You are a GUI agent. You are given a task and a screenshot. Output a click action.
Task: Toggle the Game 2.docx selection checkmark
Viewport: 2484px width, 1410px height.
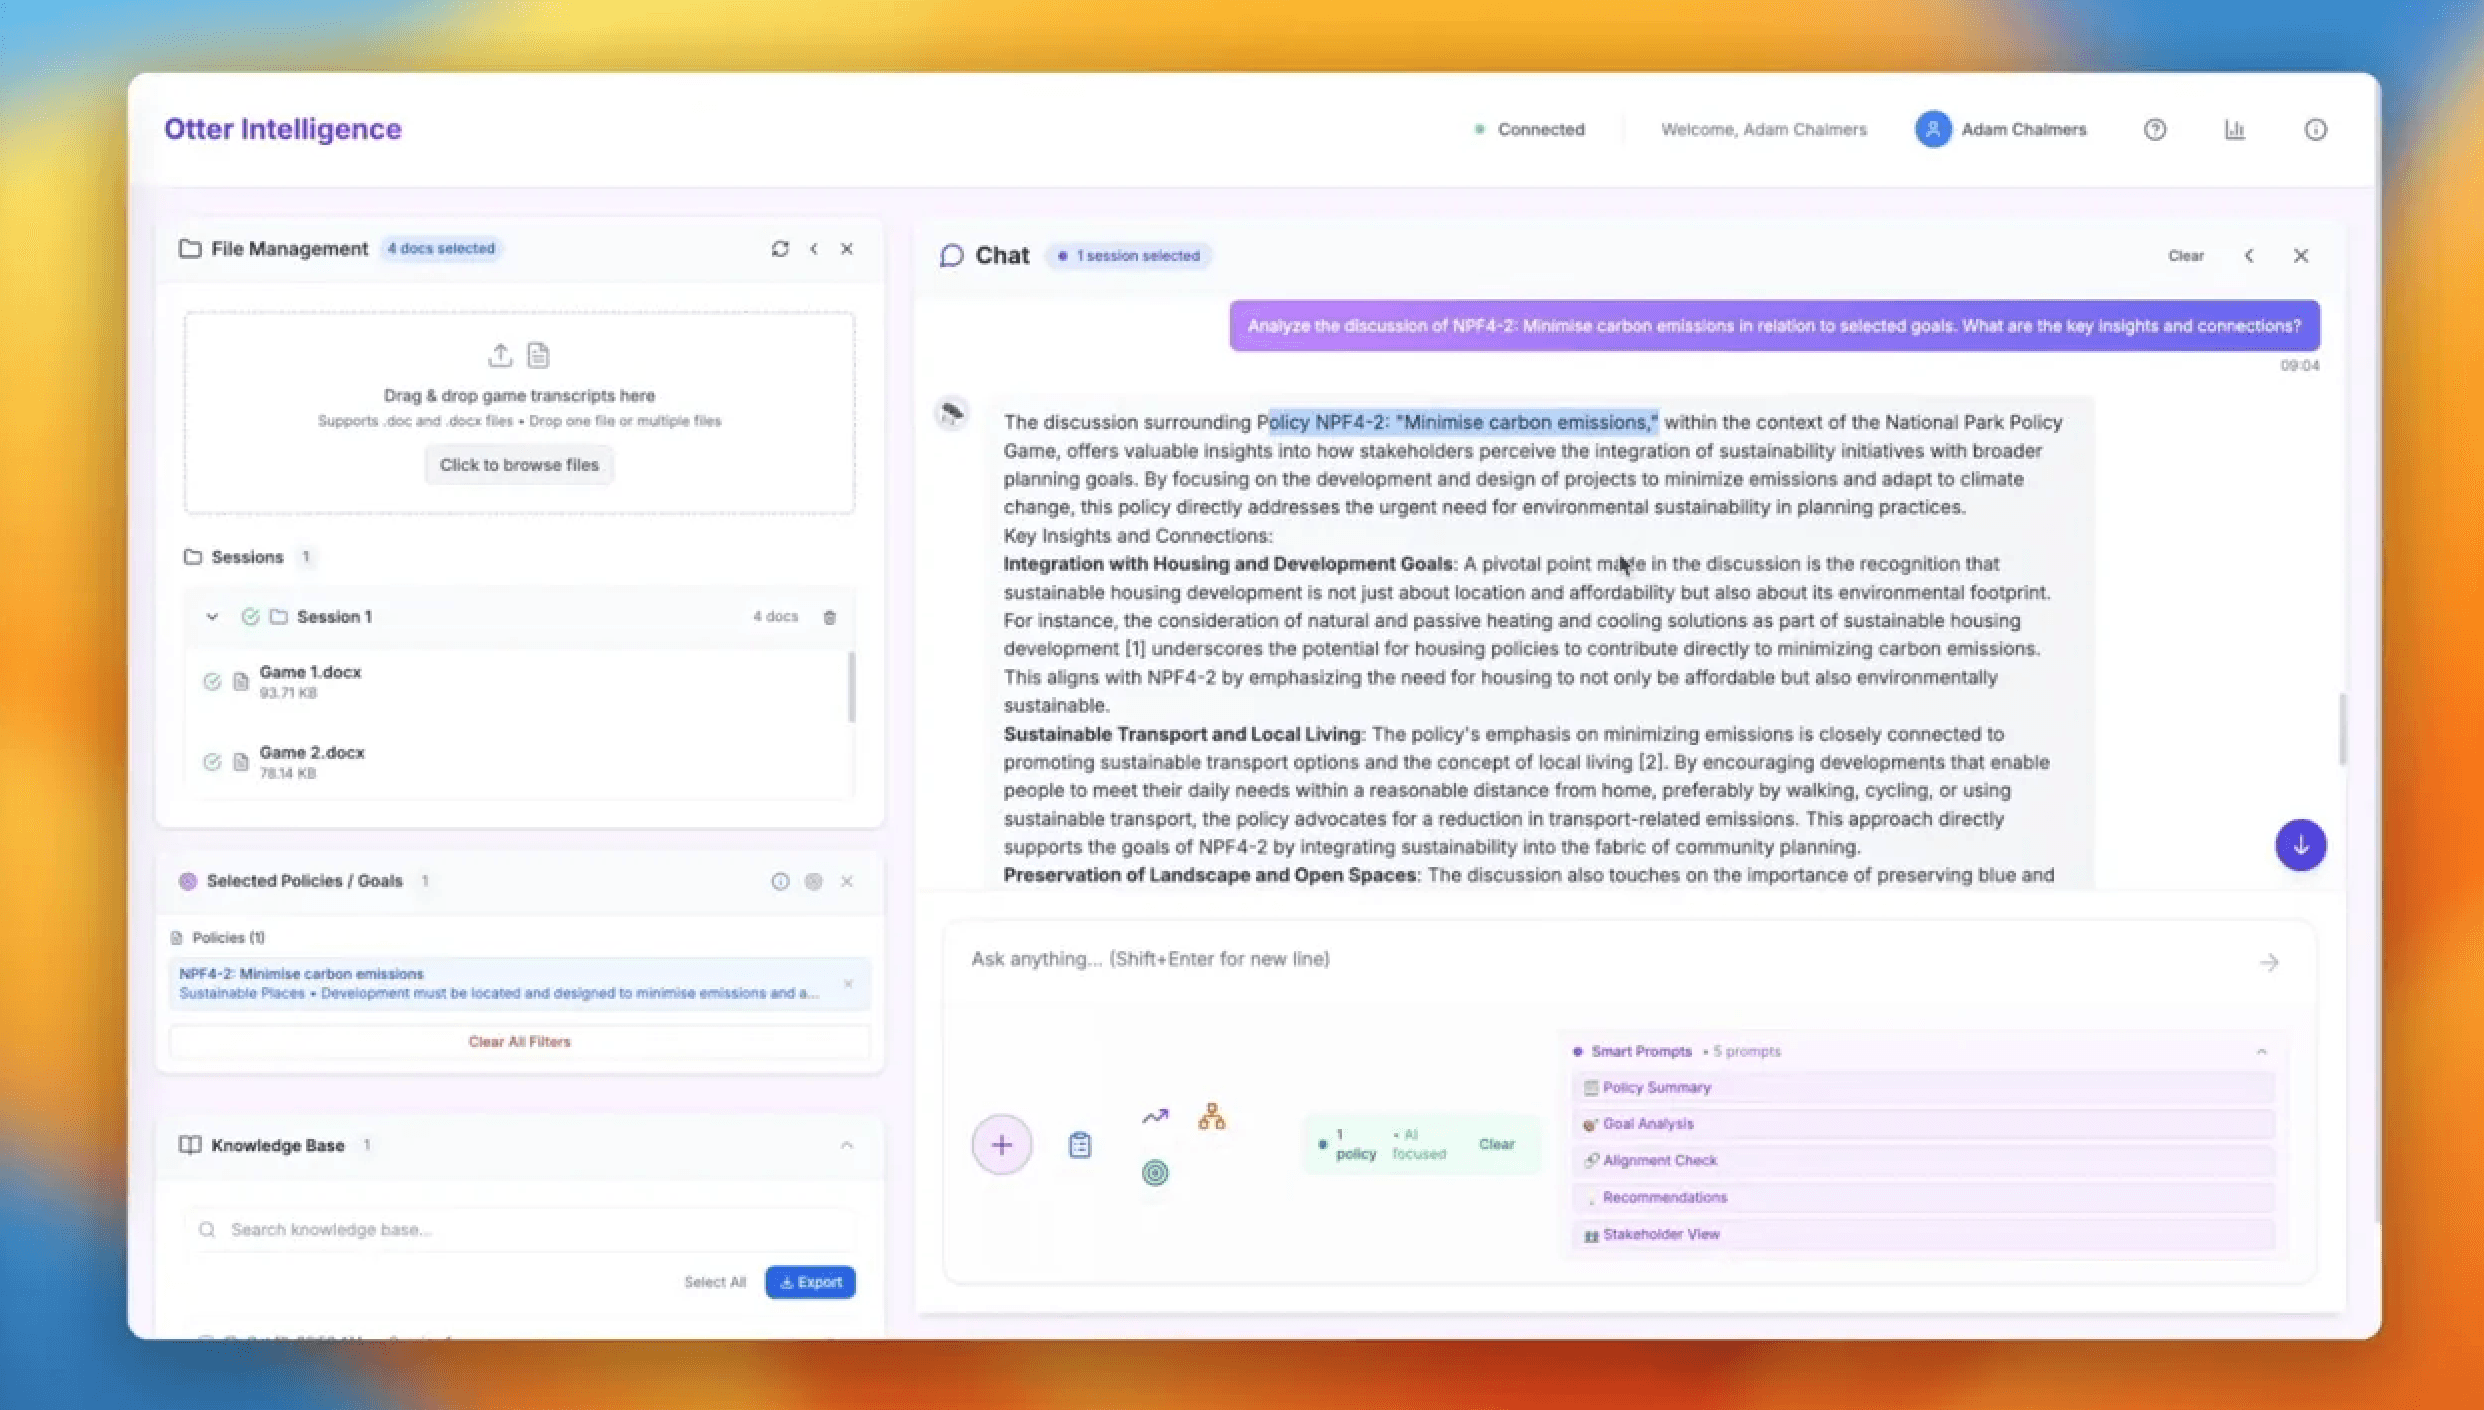(212, 762)
